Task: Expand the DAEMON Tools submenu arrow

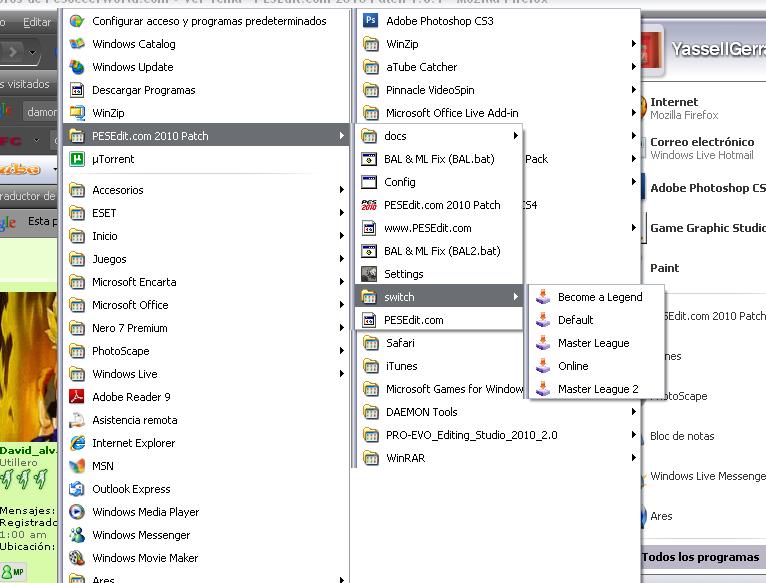Action: click(x=634, y=411)
